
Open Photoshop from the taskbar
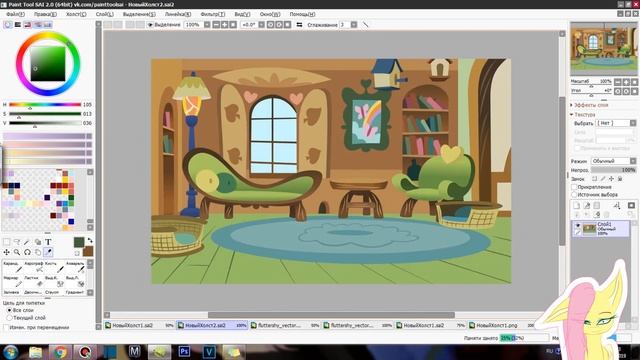click(x=184, y=351)
